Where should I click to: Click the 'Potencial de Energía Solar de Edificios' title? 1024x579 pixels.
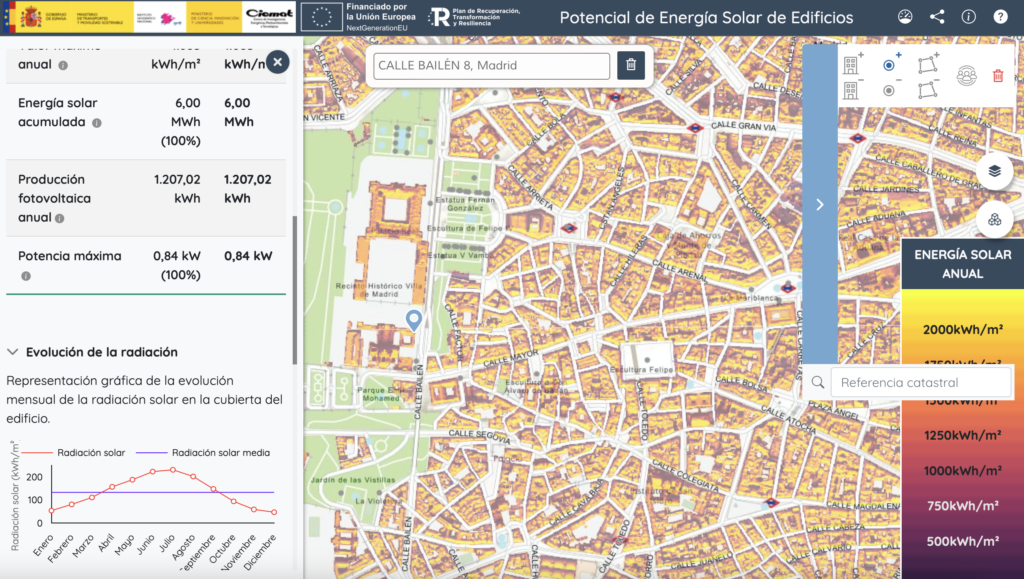coord(706,18)
